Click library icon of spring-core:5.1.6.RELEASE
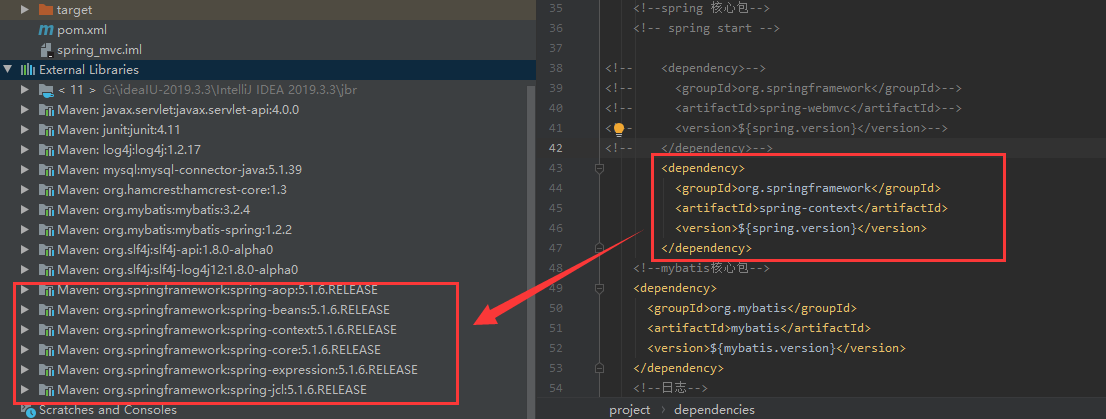 [x=46, y=350]
